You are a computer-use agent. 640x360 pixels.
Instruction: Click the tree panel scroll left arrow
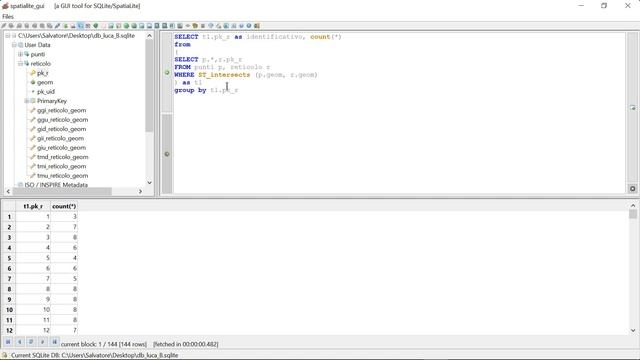pyautogui.click(x=8, y=191)
